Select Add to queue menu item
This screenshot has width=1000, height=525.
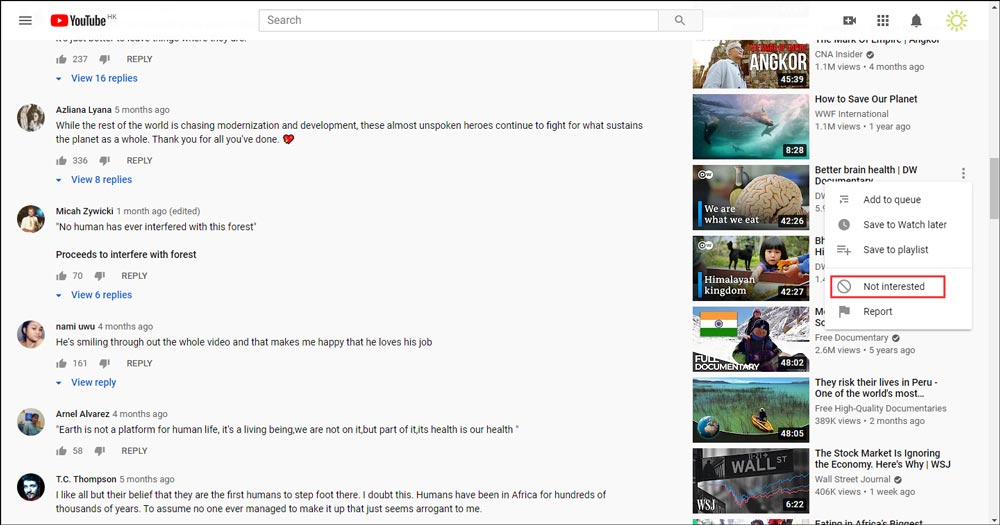point(898,200)
